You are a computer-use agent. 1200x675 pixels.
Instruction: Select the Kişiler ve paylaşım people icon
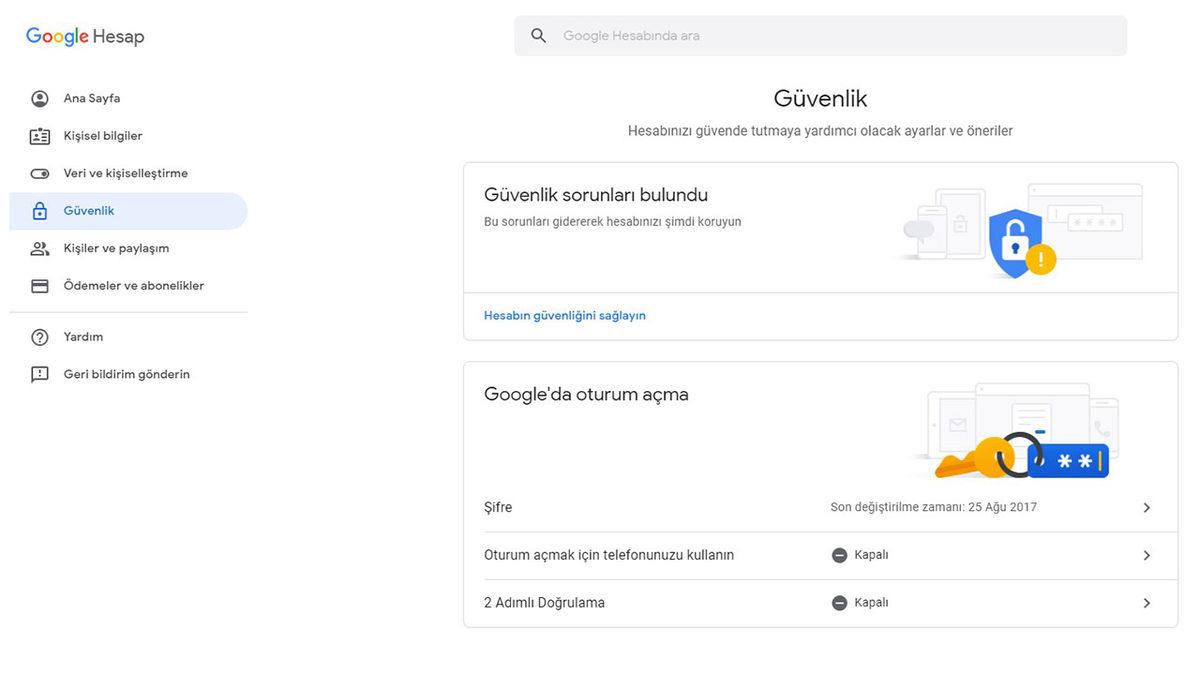pos(39,247)
